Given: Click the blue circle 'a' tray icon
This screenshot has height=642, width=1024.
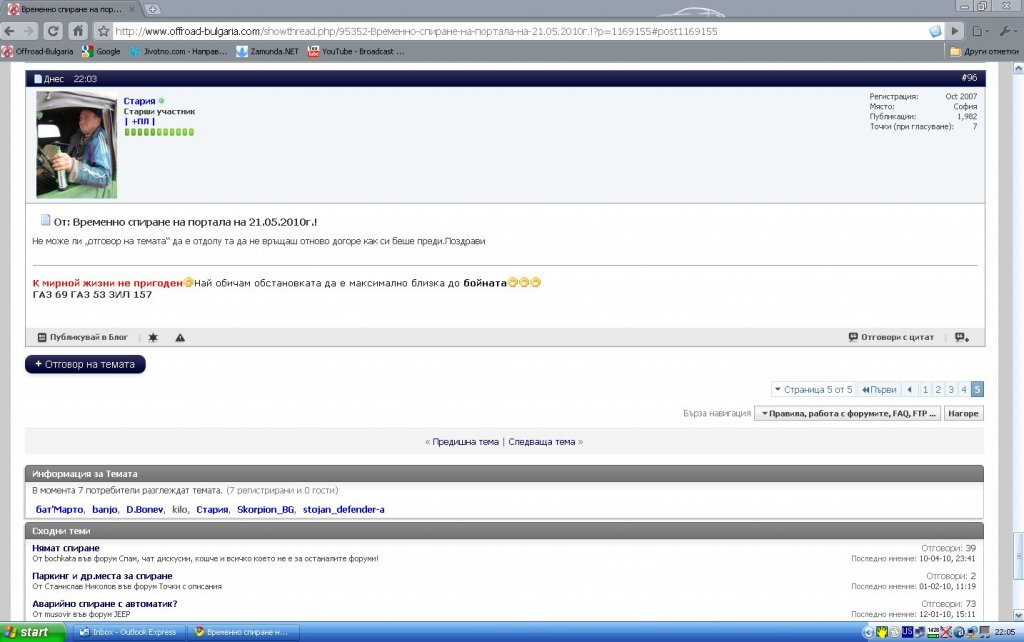Looking at the screenshot, I should coord(959,632).
